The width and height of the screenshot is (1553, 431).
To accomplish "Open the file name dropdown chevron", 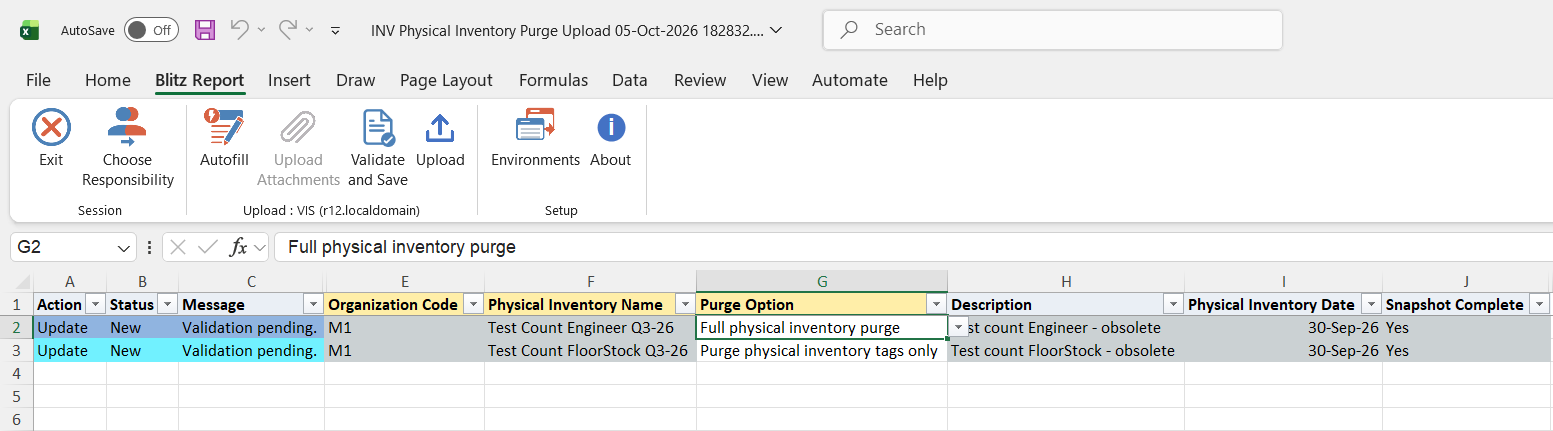I will coord(777,30).
